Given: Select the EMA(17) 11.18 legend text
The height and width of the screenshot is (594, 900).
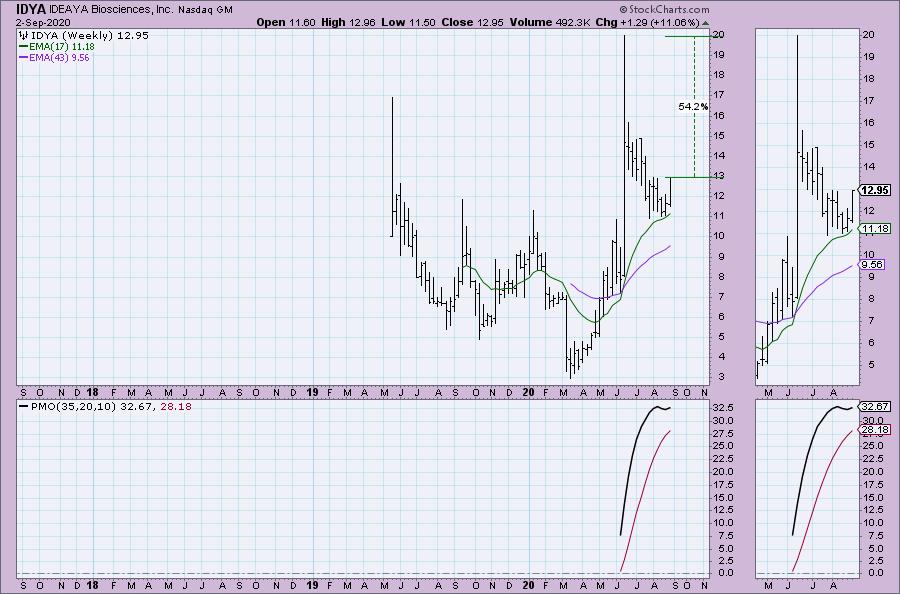Looking at the screenshot, I should [x=62, y=46].
